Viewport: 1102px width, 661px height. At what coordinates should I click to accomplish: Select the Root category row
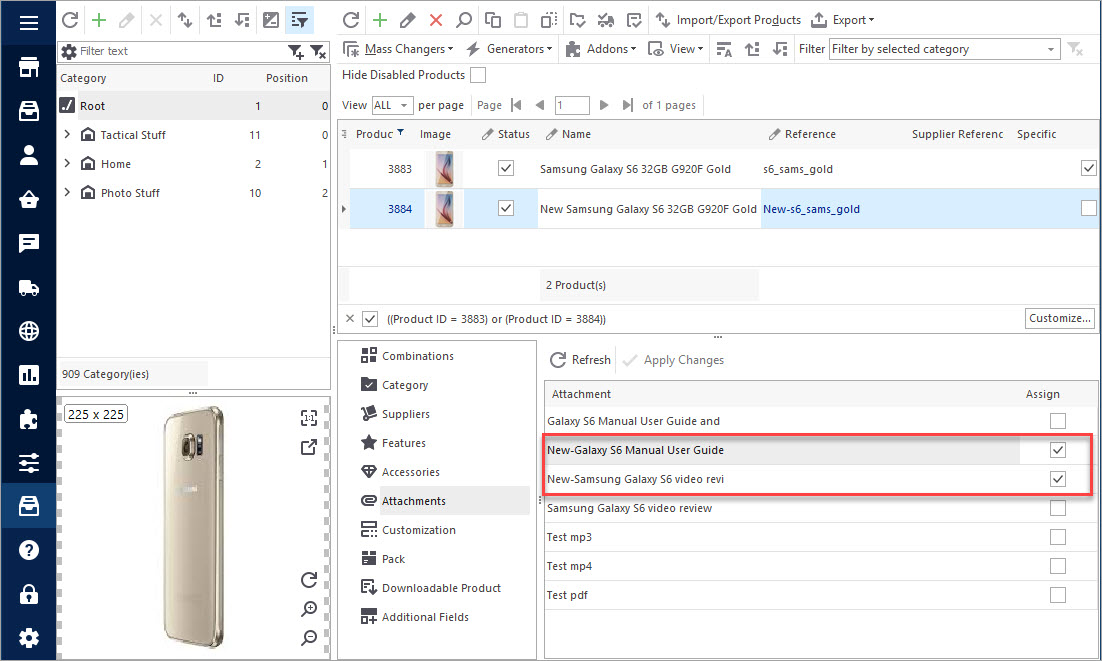coord(194,105)
